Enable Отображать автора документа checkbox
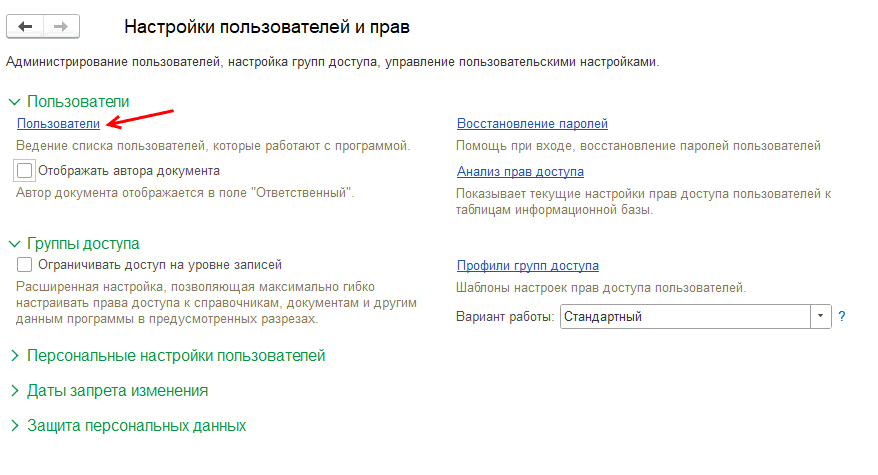878x475 pixels. [24, 171]
